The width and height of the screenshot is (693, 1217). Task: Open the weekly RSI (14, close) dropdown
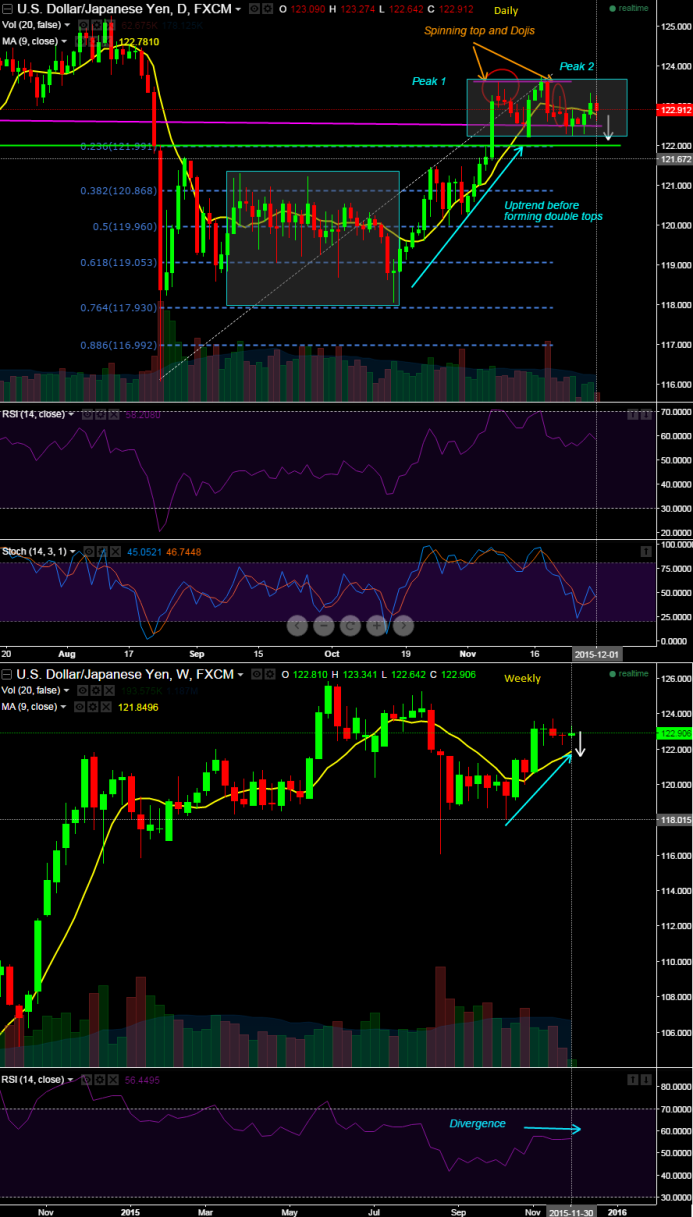pos(71,1080)
